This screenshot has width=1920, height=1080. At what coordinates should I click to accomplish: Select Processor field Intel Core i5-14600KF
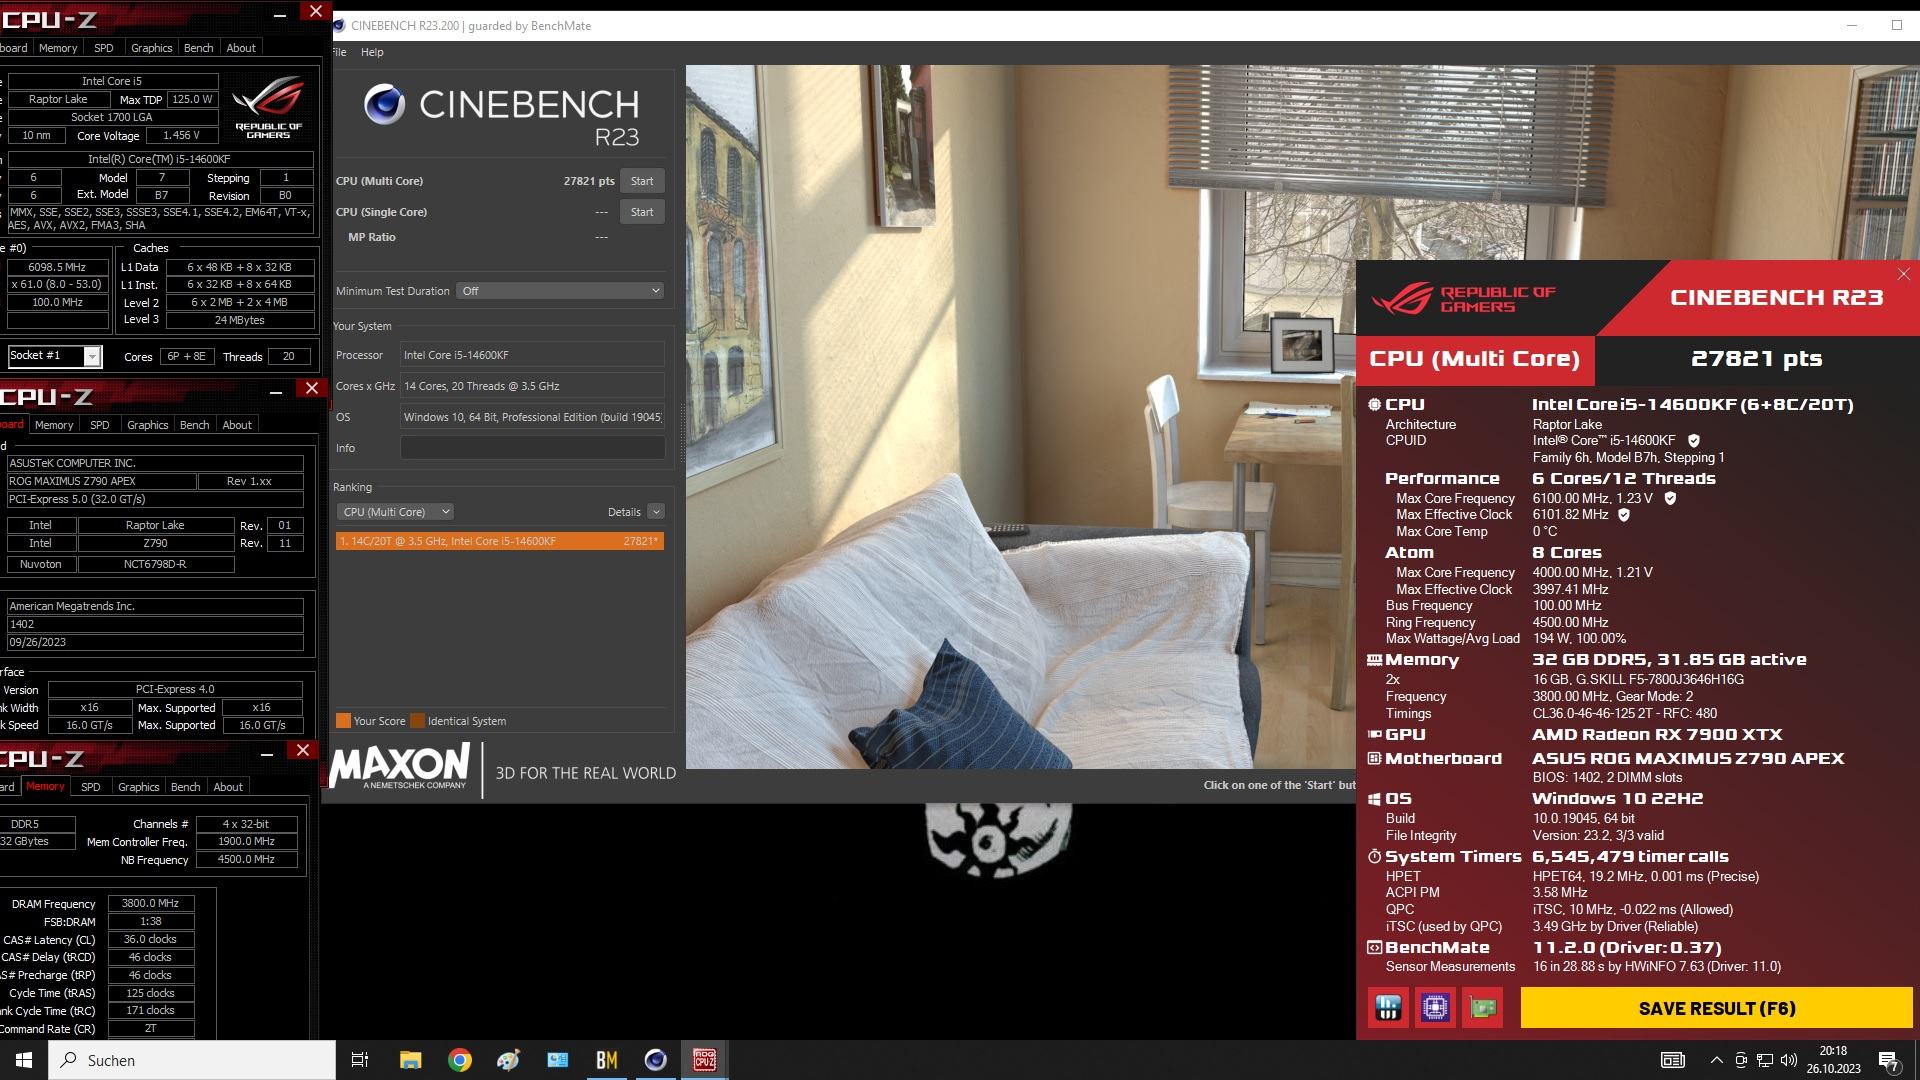pyautogui.click(x=532, y=355)
